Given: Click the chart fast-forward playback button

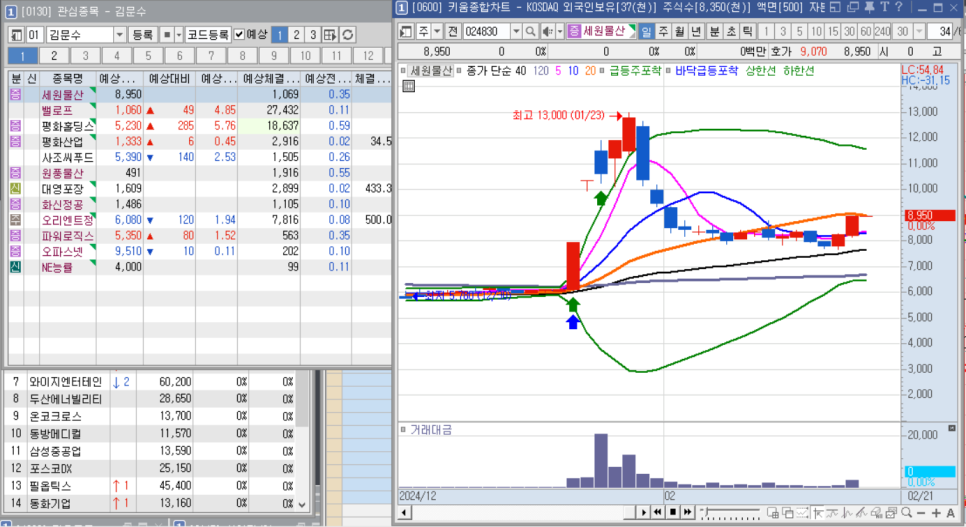Looking at the screenshot, I should 688,512.
